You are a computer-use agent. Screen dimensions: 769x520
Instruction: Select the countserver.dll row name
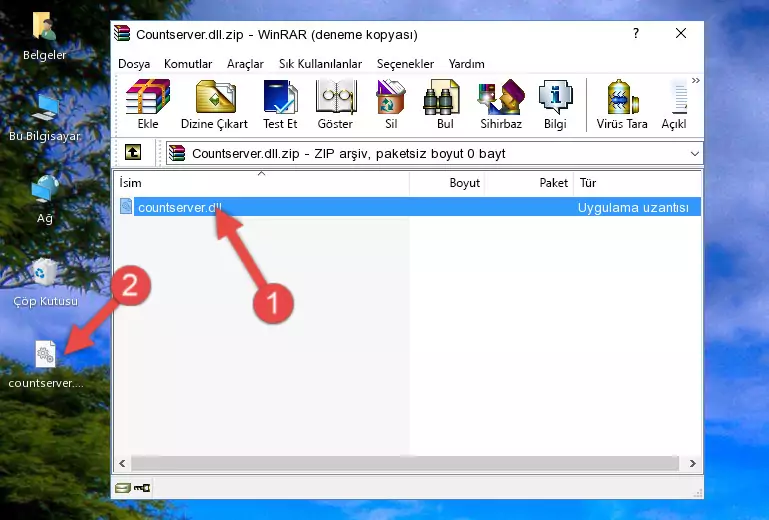(x=179, y=208)
